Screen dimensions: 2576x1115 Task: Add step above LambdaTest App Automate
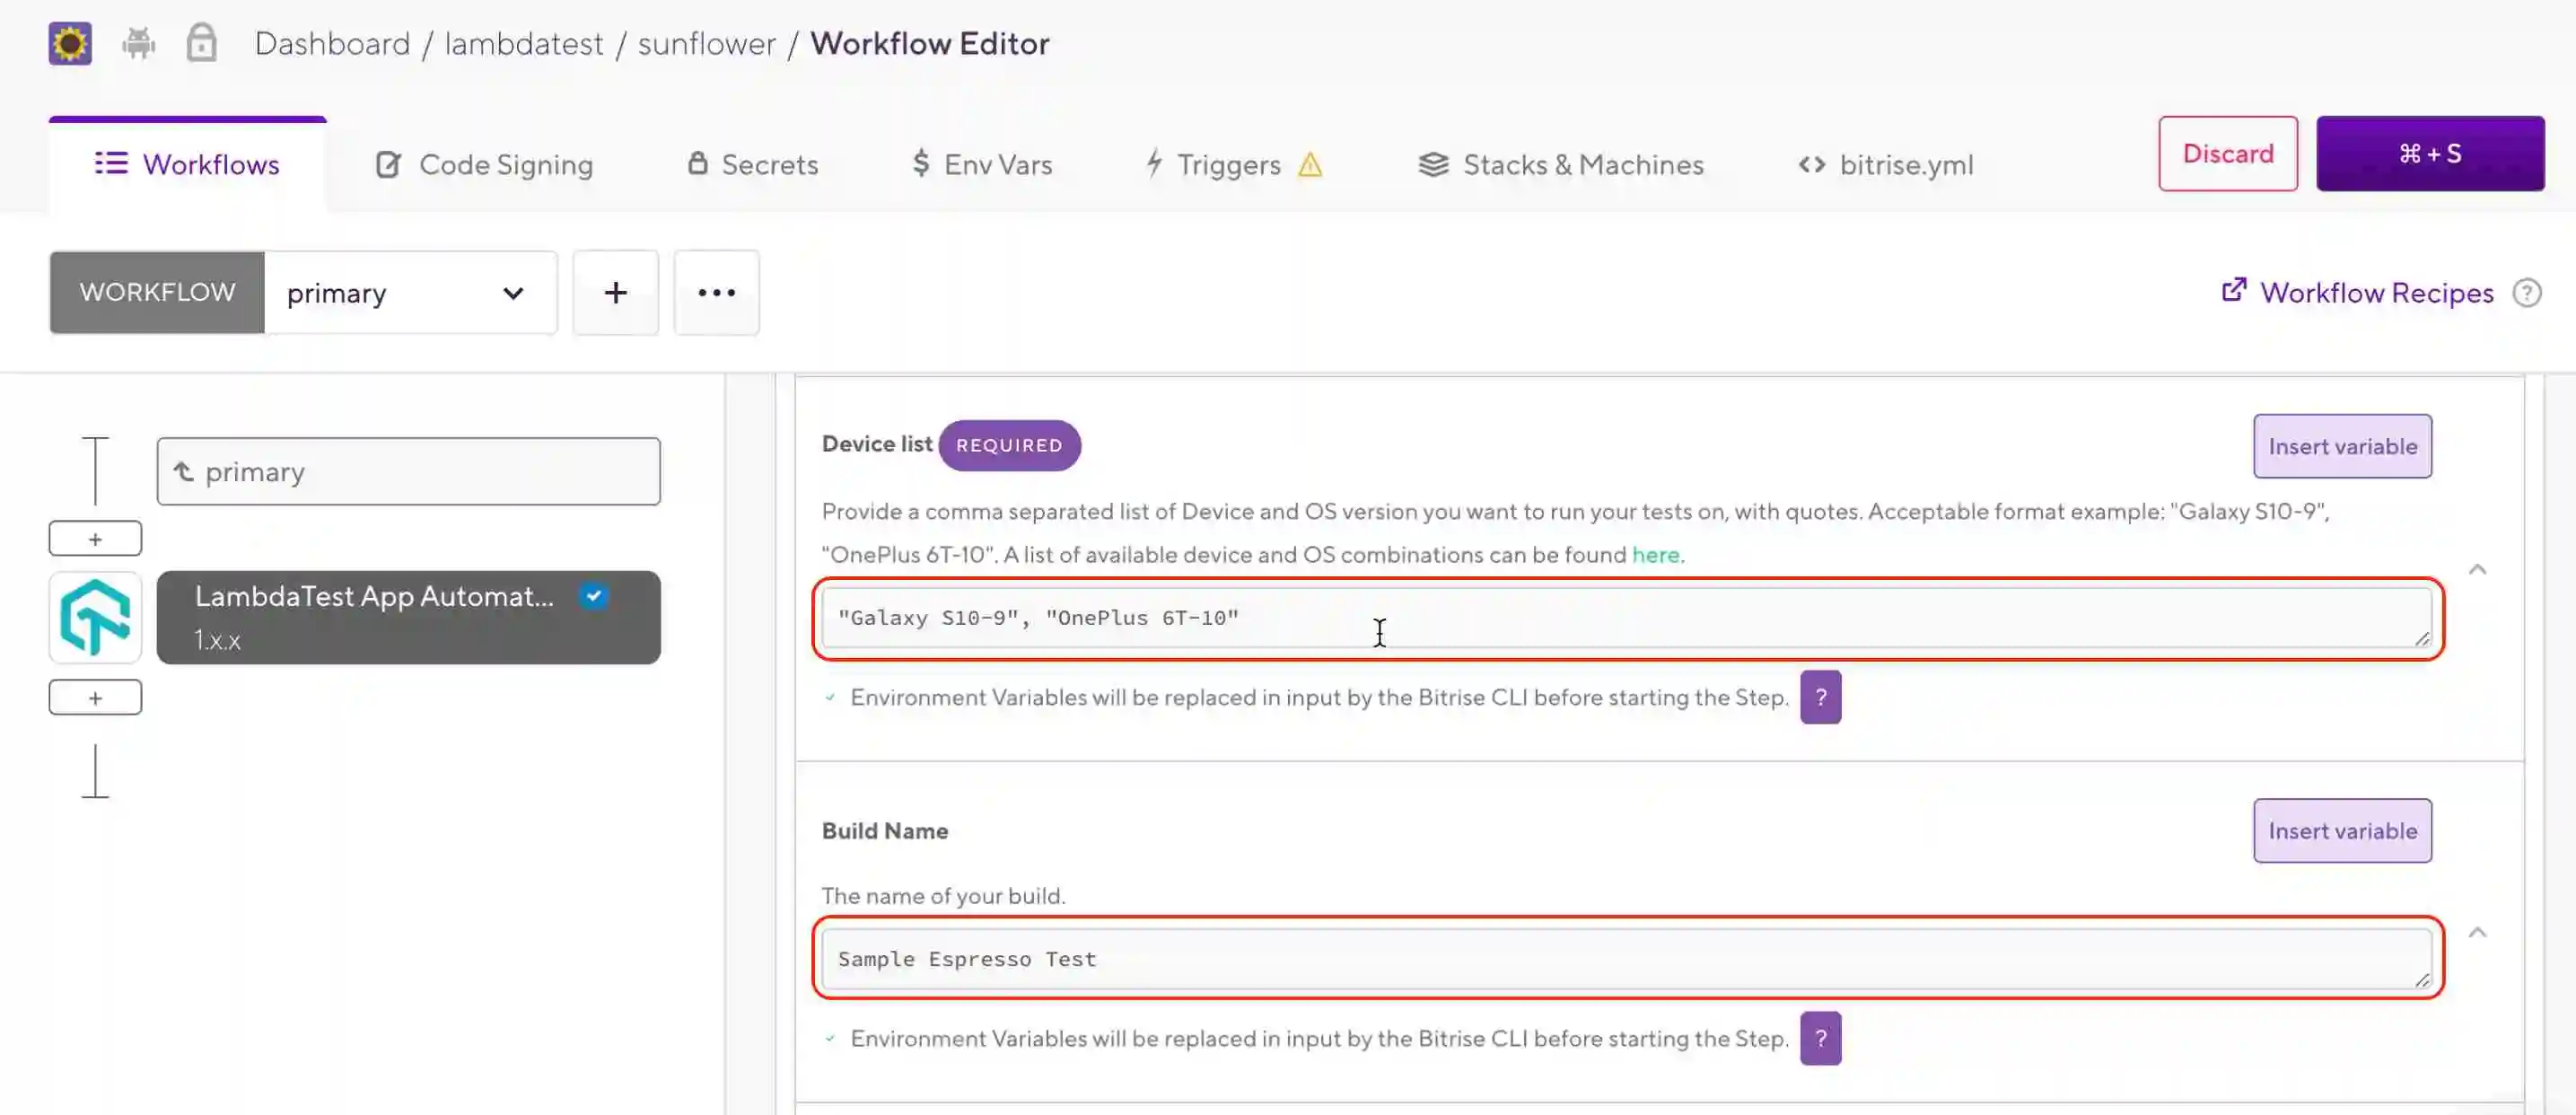95,539
